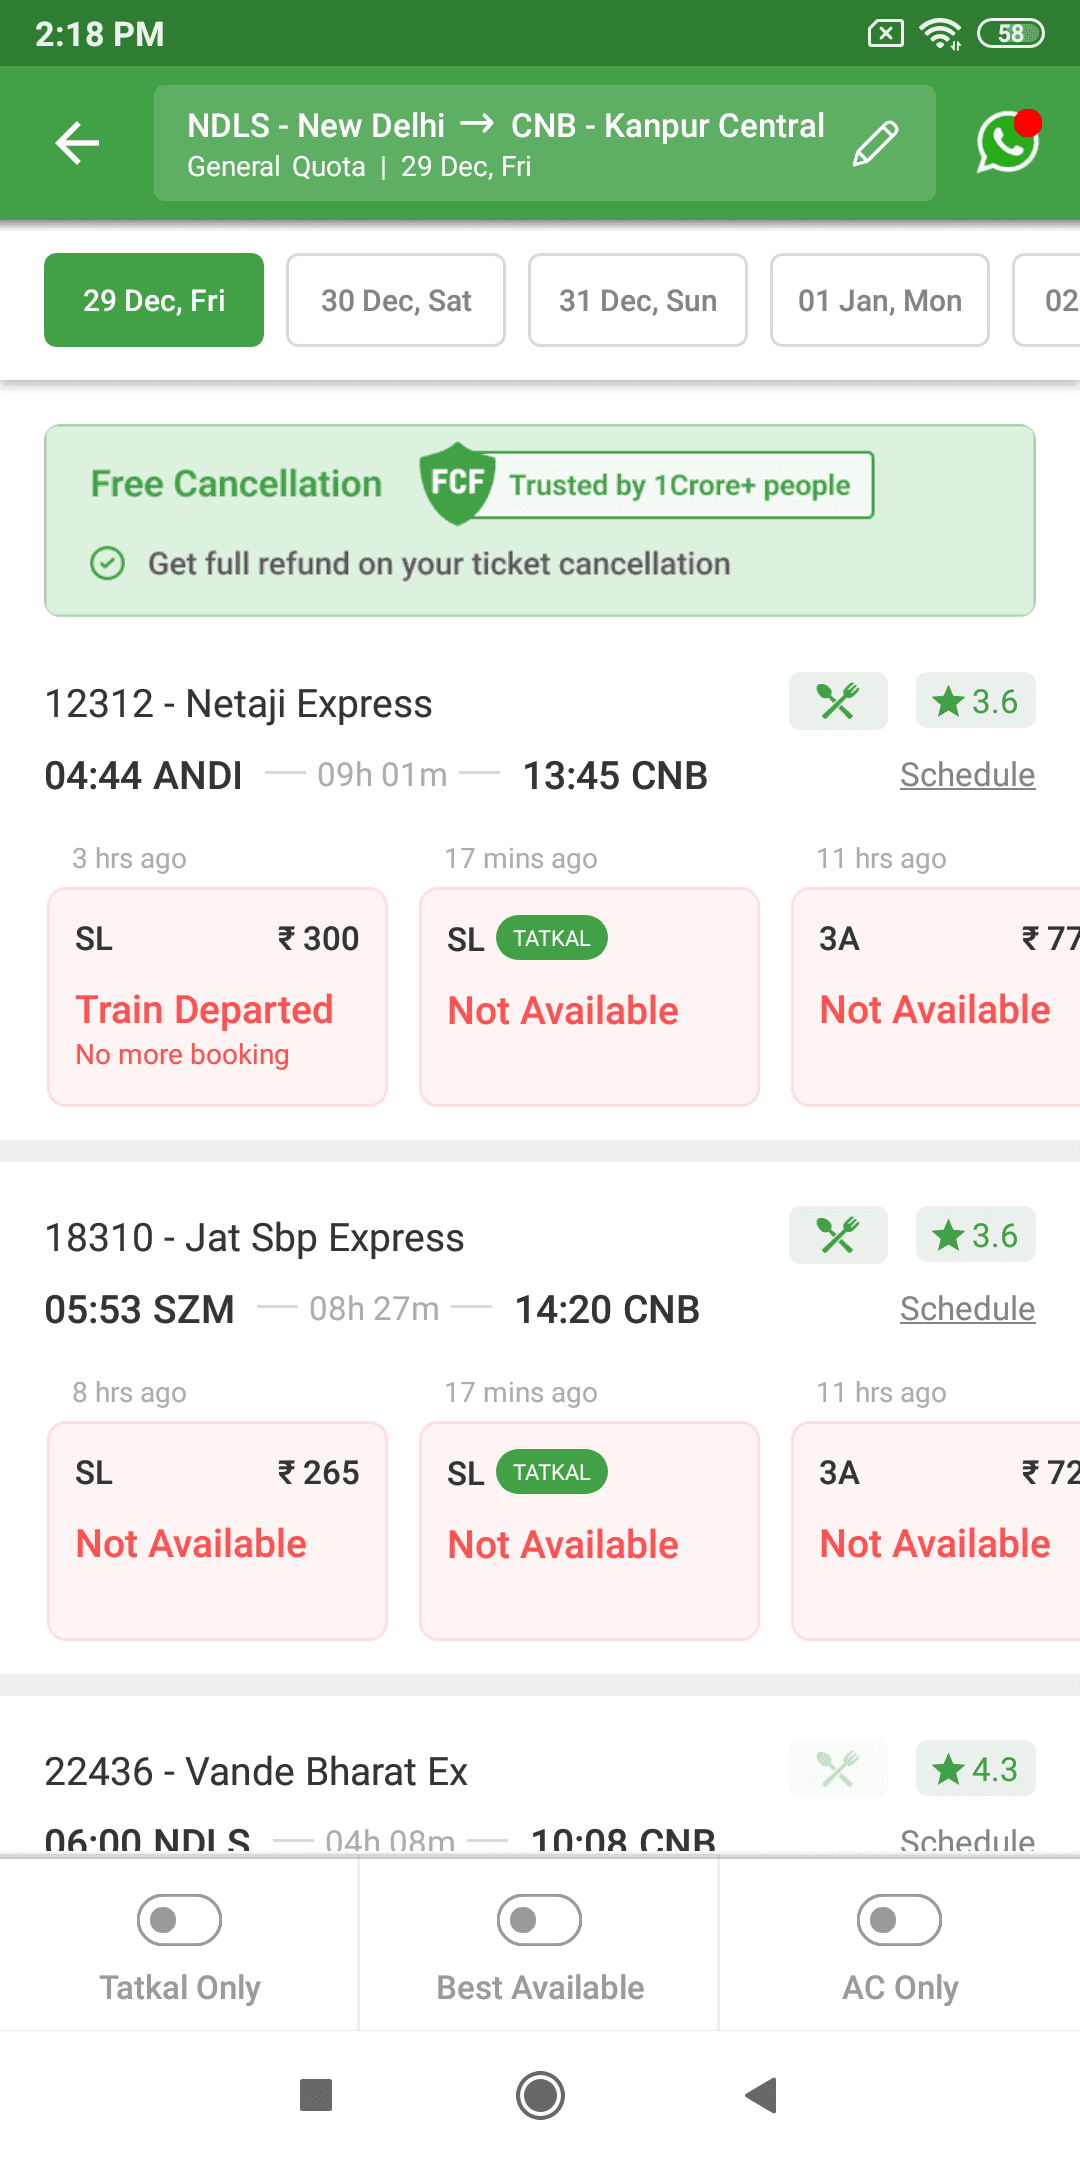
Task: Choose 01 Jan, Mon date tab
Action: point(880,300)
